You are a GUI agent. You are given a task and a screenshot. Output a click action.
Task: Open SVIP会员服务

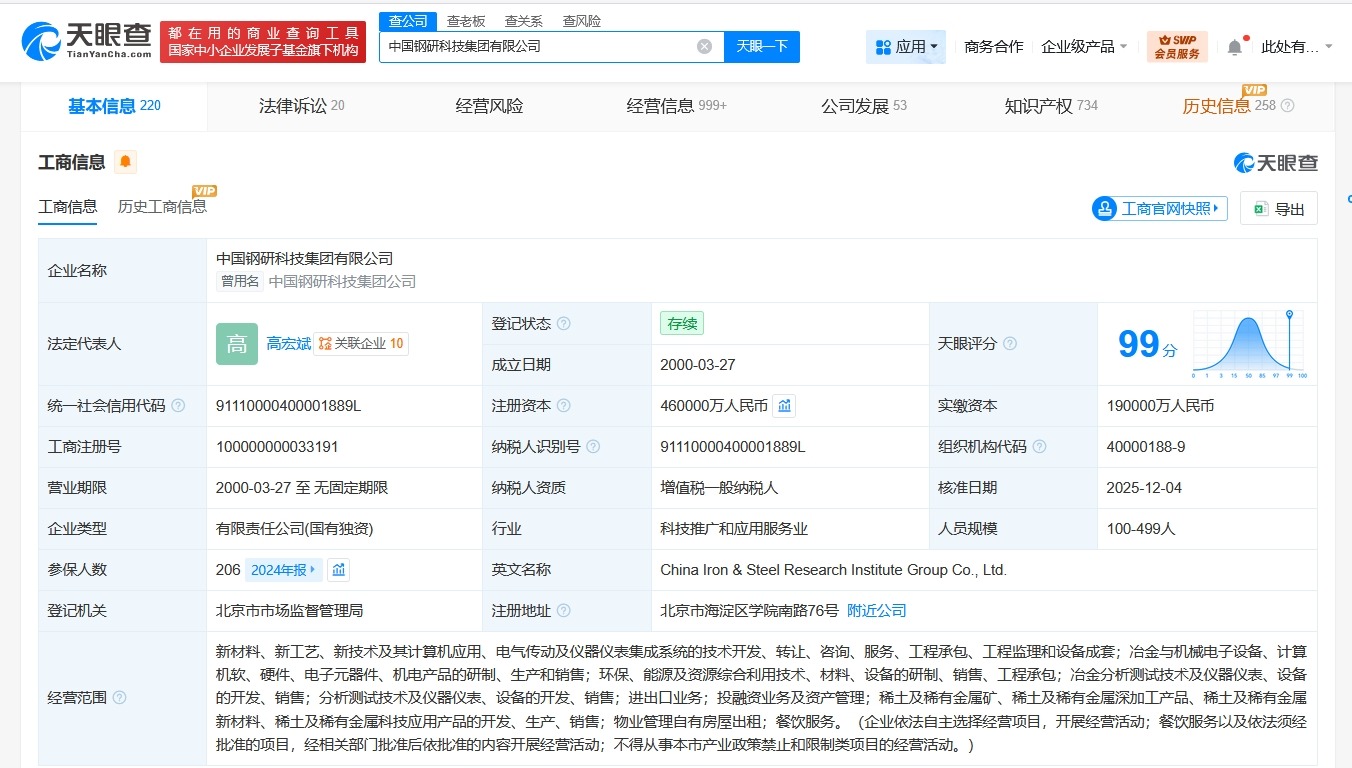(x=1178, y=45)
